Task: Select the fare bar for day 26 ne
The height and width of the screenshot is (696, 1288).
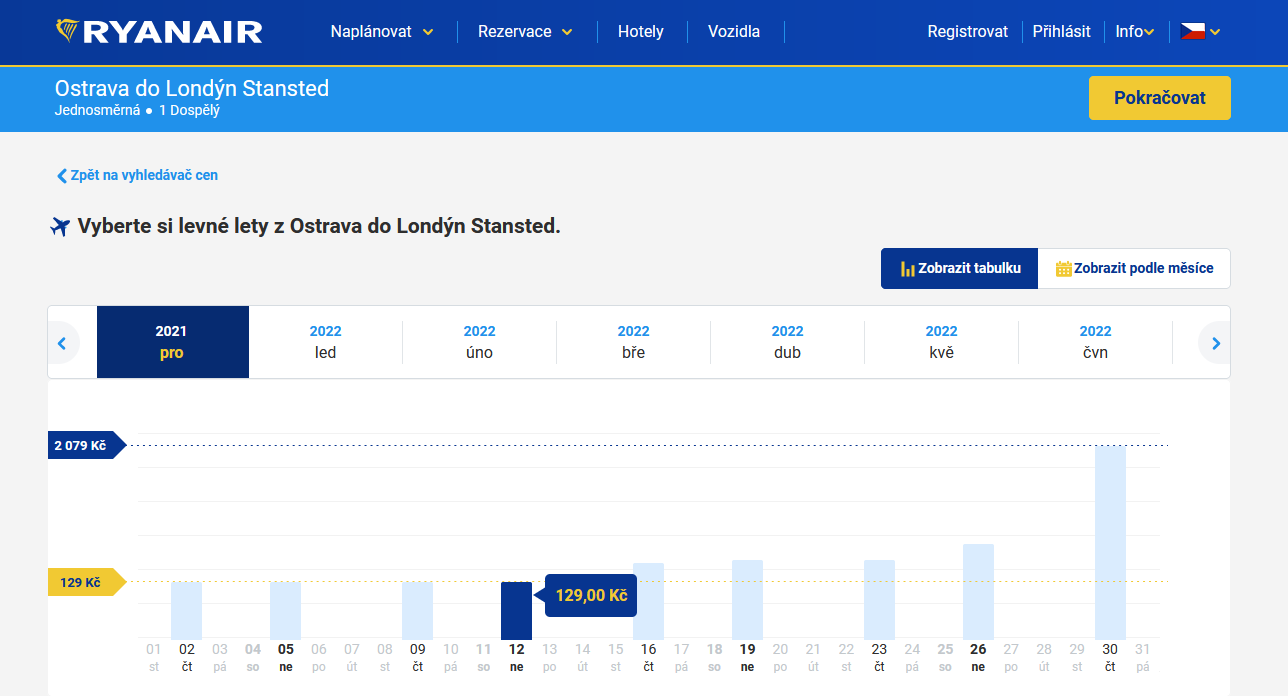Action: point(978,592)
